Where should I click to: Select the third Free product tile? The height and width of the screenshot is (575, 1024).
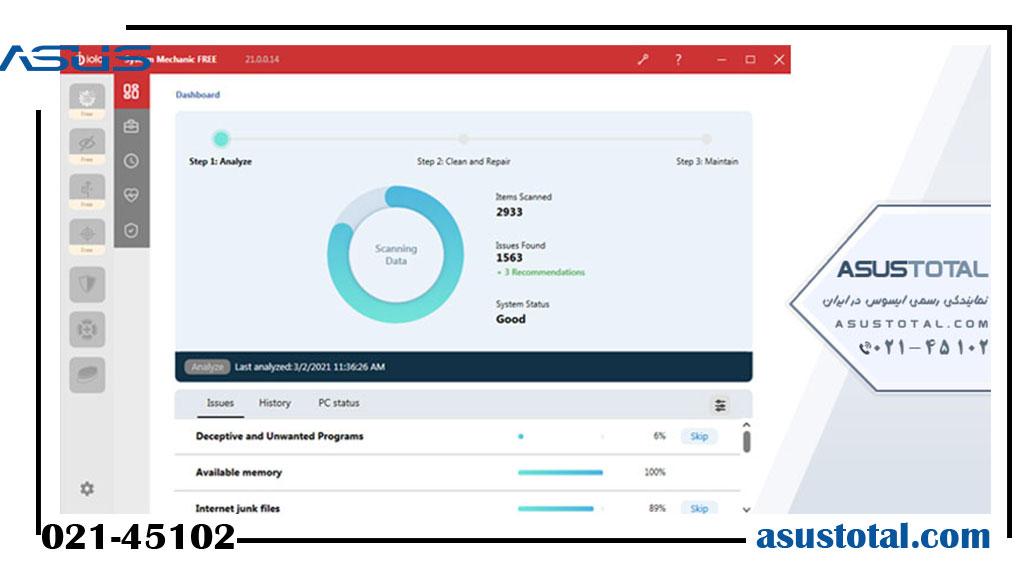click(x=87, y=191)
